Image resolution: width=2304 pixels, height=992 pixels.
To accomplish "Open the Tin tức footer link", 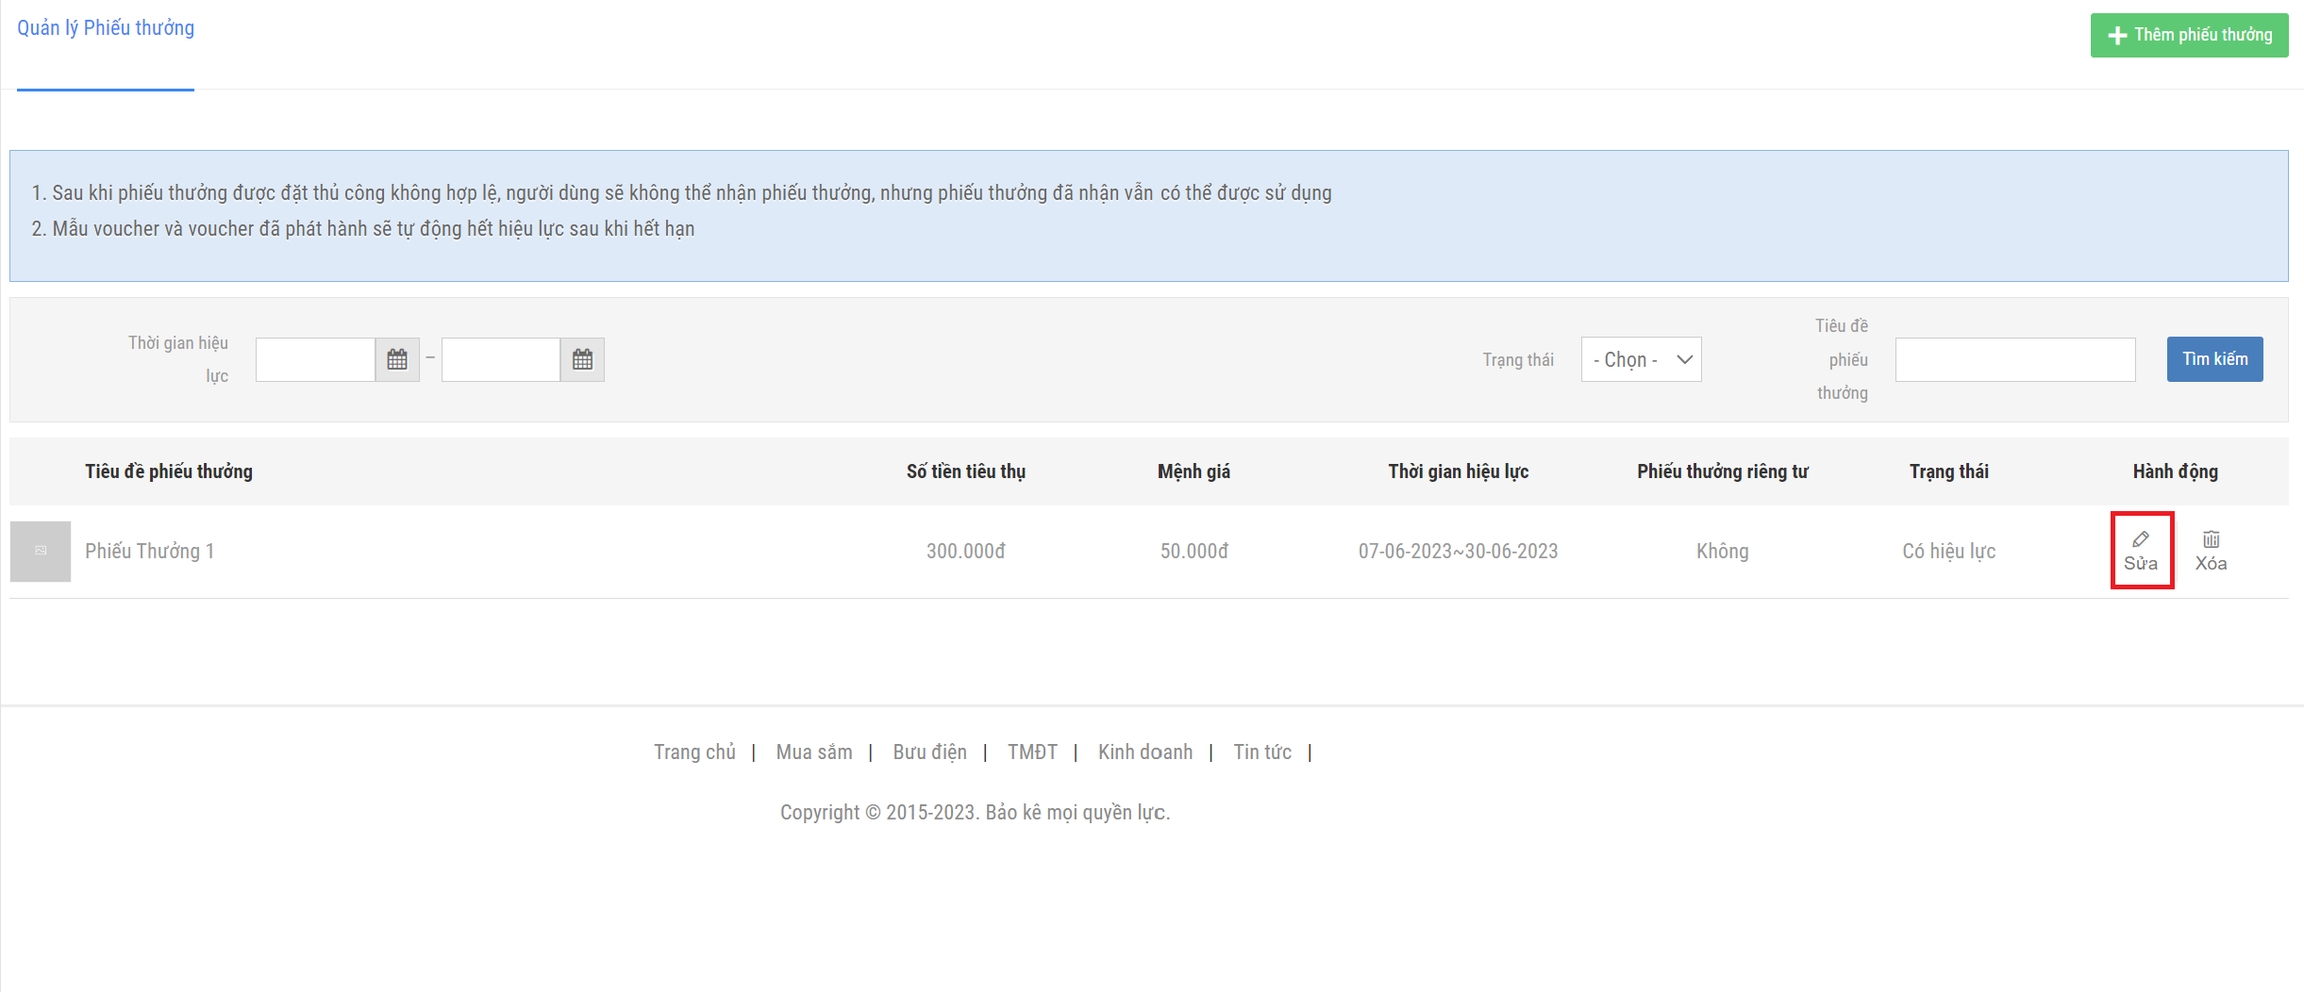I will coord(1262,752).
